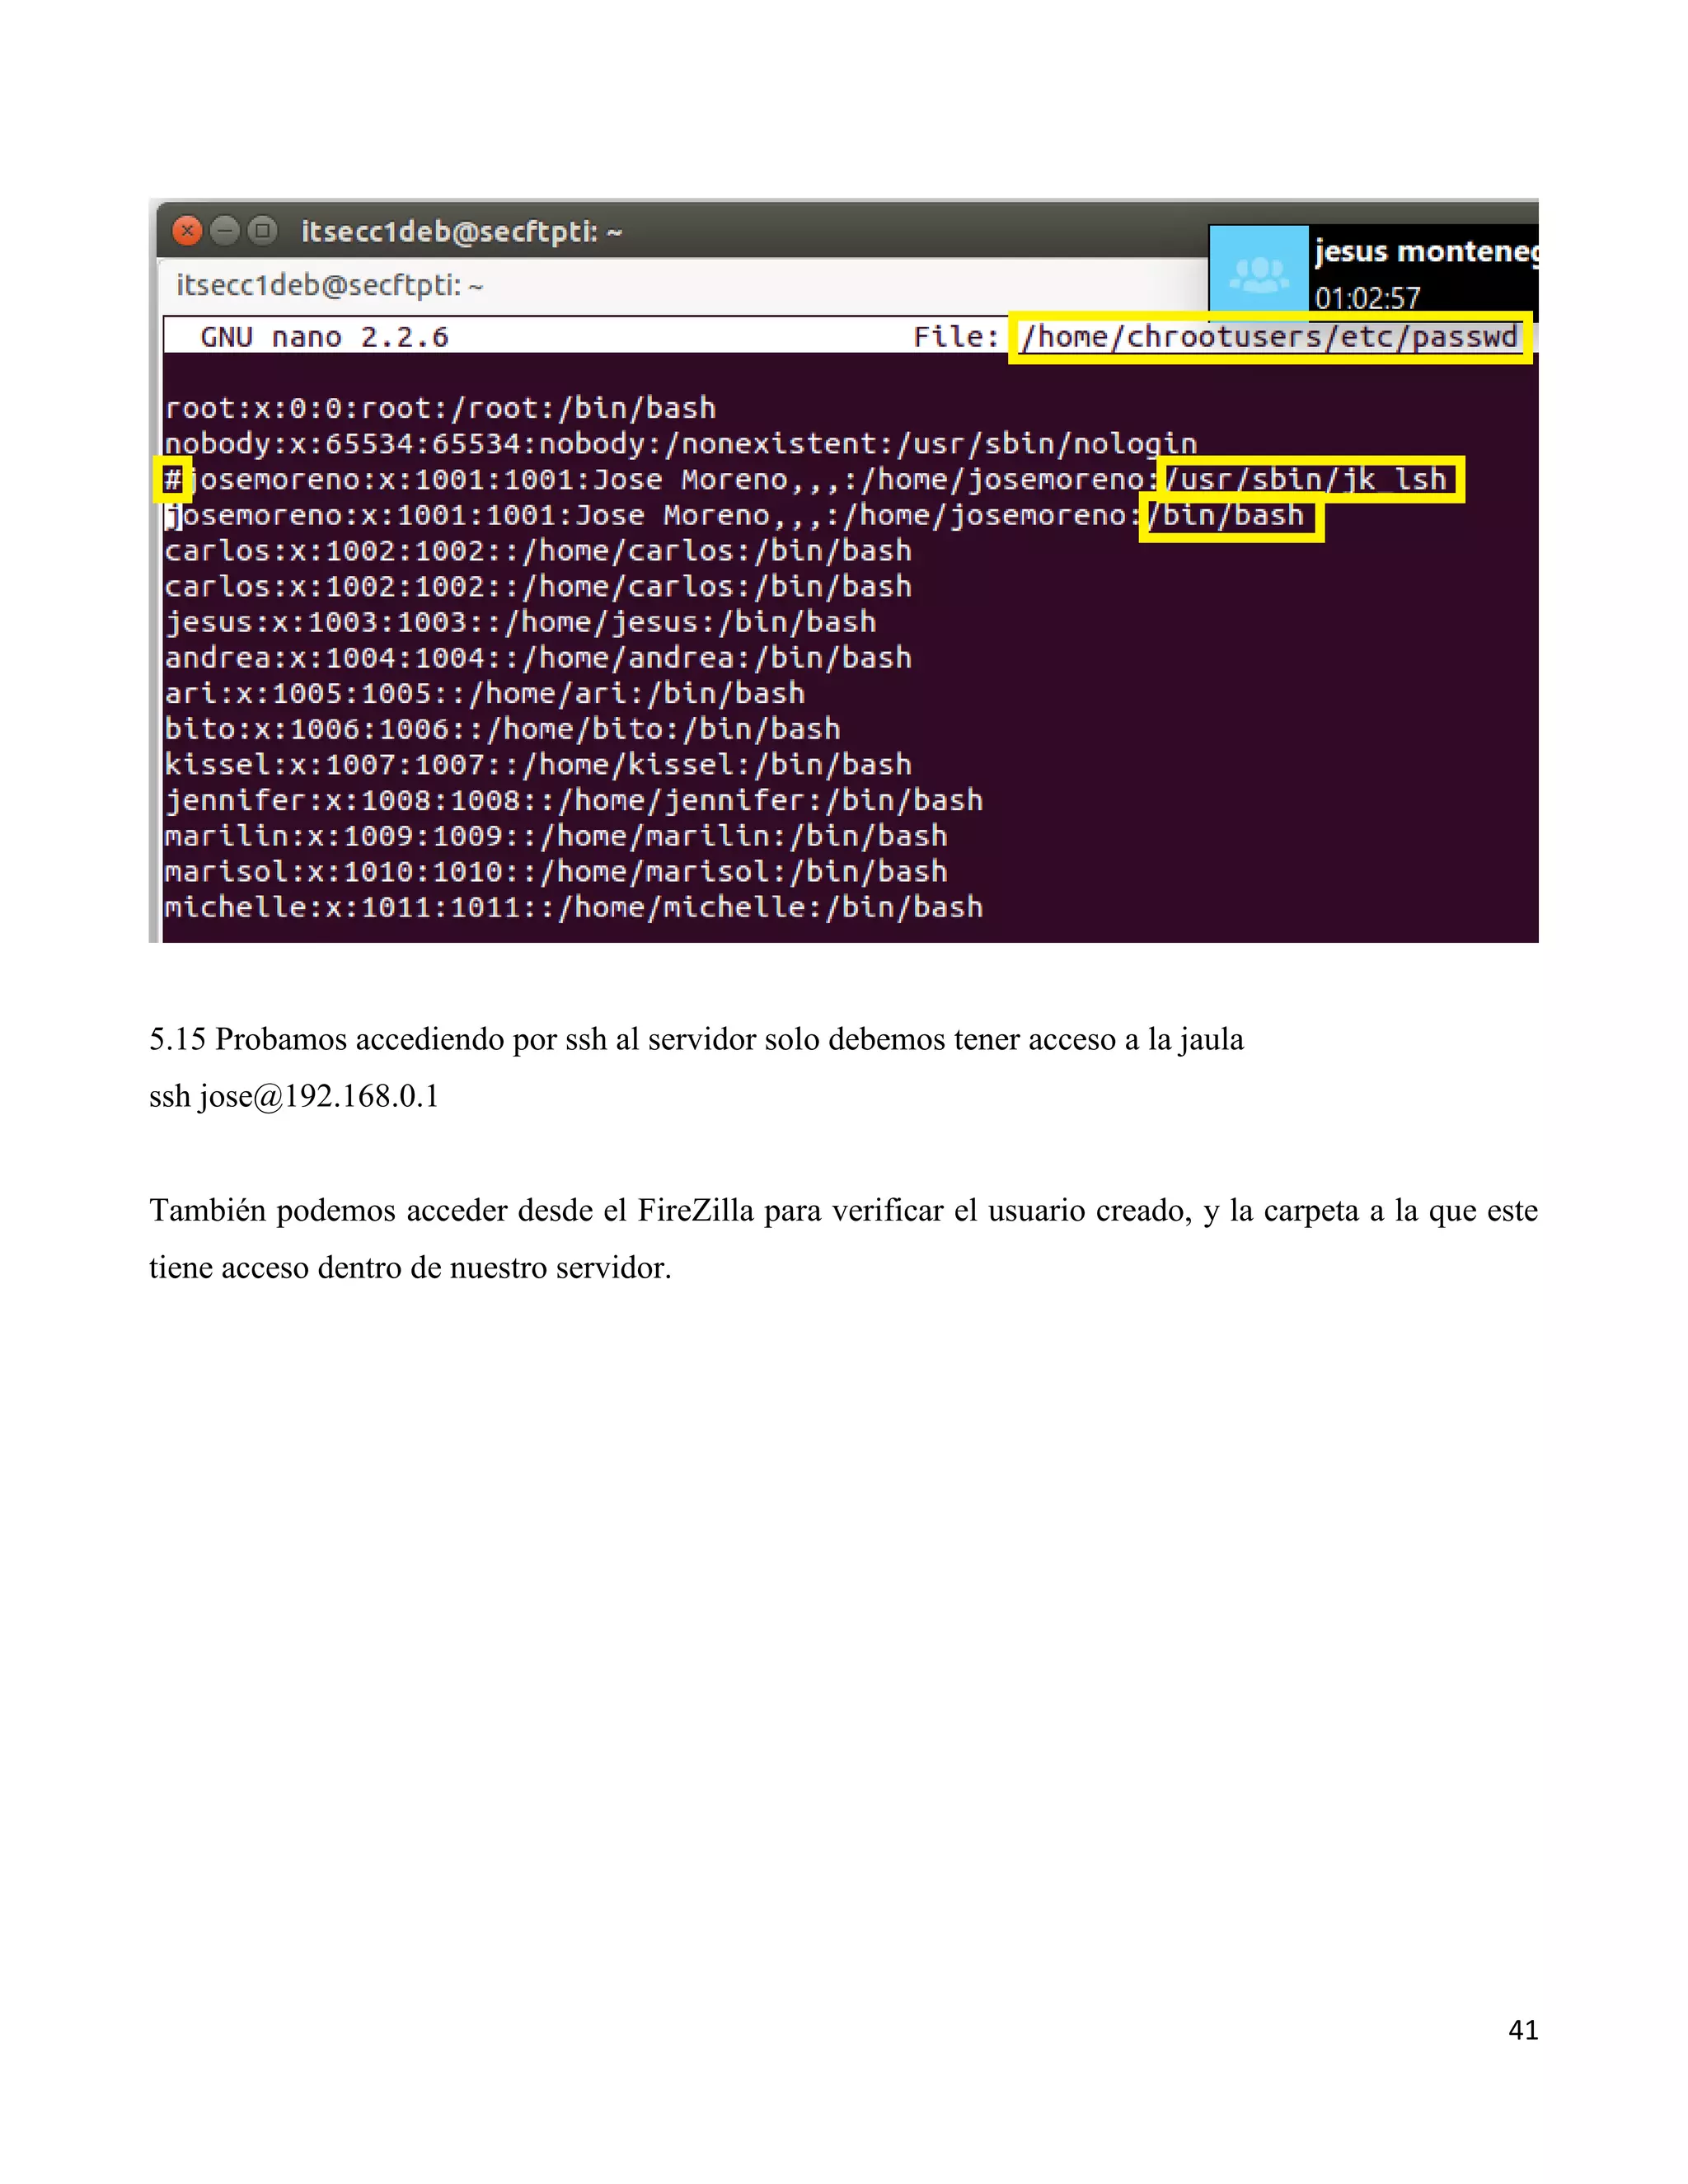Click page number 41

[1523, 2029]
